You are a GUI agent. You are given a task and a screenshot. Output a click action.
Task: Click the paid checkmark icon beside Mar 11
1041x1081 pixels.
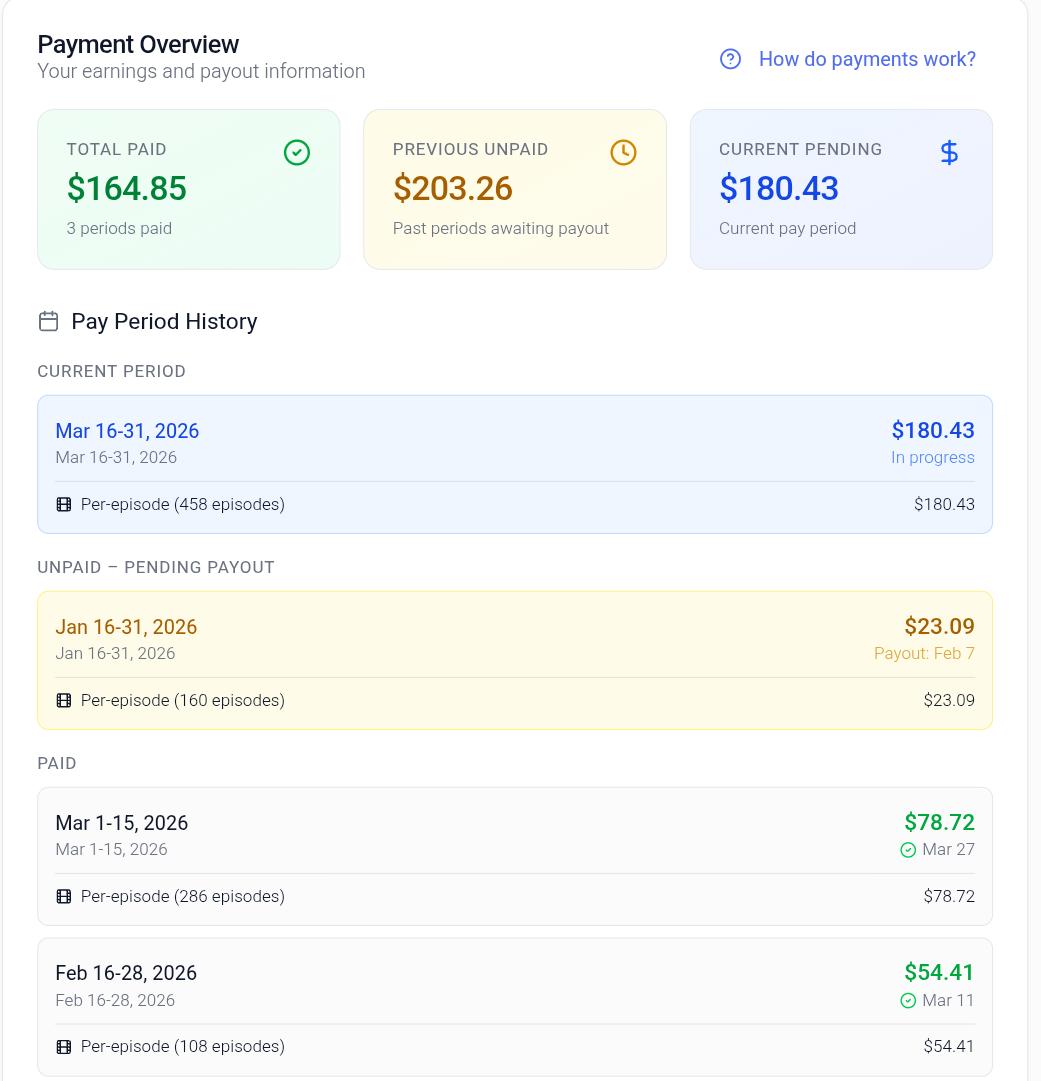(908, 1000)
